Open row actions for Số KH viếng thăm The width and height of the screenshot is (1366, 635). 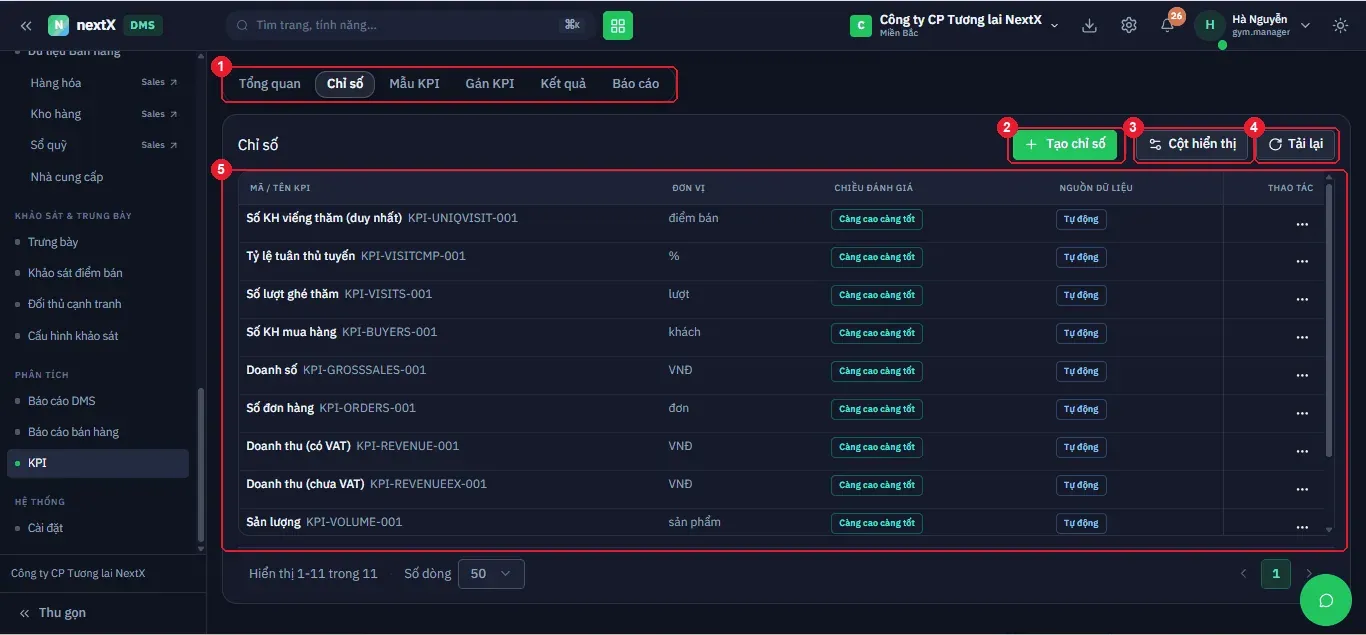(1302, 224)
